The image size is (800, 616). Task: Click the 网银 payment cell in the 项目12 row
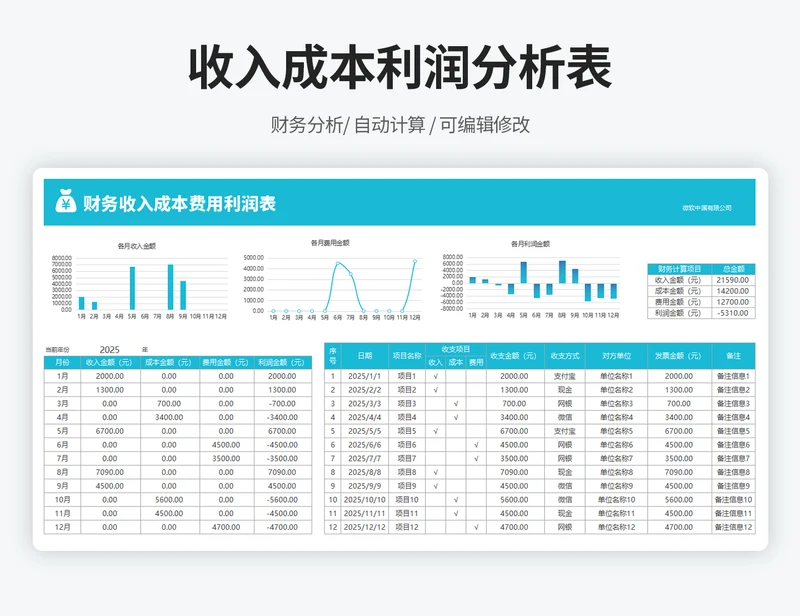tap(565, 527)
